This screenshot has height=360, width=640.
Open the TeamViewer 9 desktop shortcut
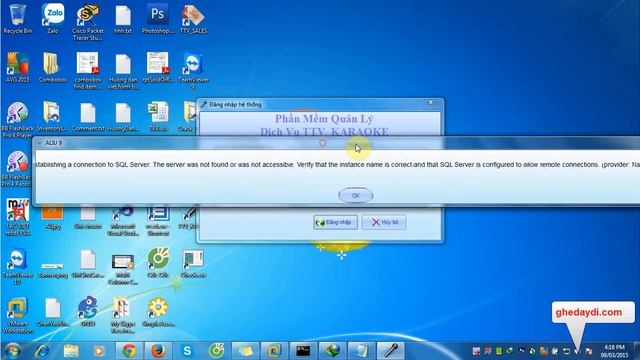(193, 71)
